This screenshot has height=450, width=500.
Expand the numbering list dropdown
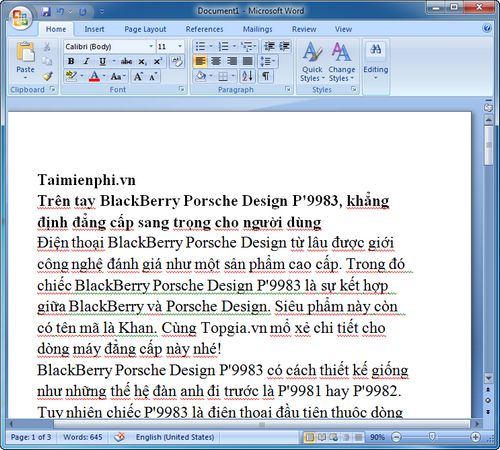234,46
